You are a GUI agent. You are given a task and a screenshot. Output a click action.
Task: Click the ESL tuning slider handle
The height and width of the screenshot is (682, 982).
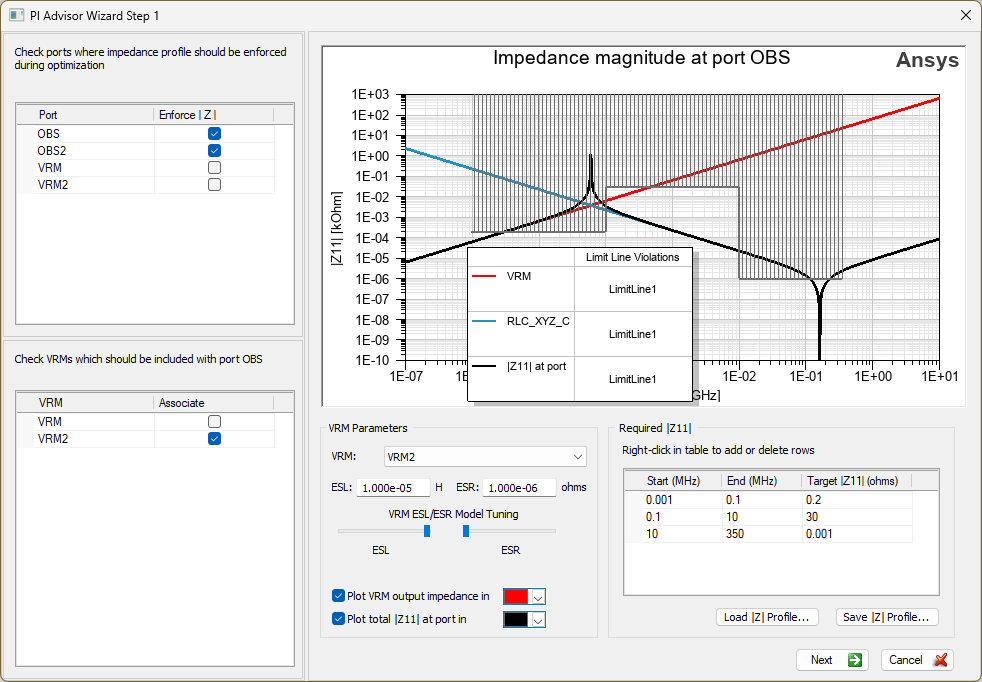click(x=427, y=531)
